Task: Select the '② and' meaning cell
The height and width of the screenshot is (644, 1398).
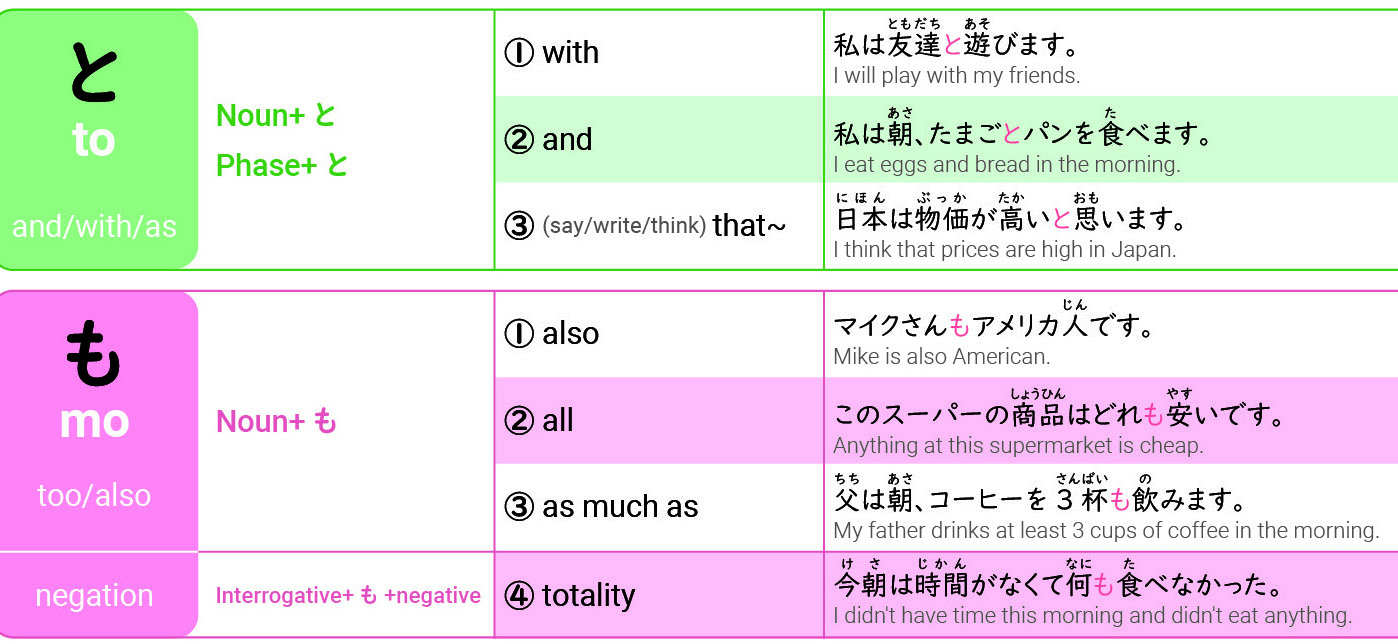Action: click(x=659, y=139)
